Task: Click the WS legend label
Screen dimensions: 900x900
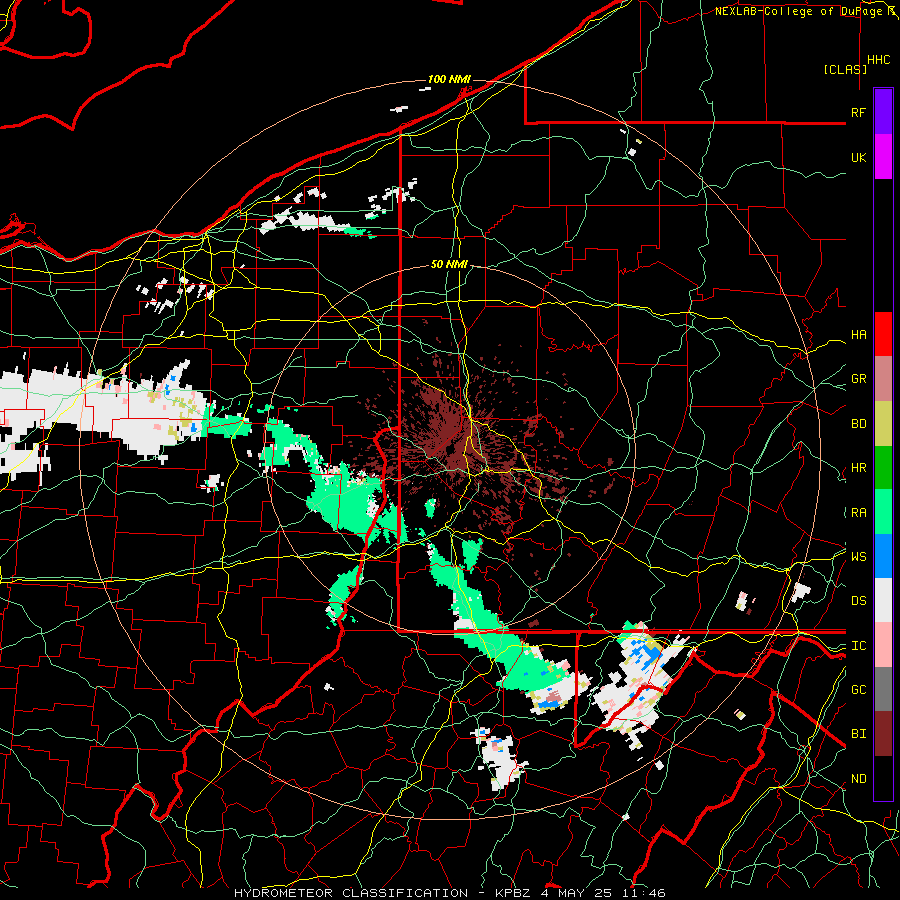Action: (x=858, y=557)
